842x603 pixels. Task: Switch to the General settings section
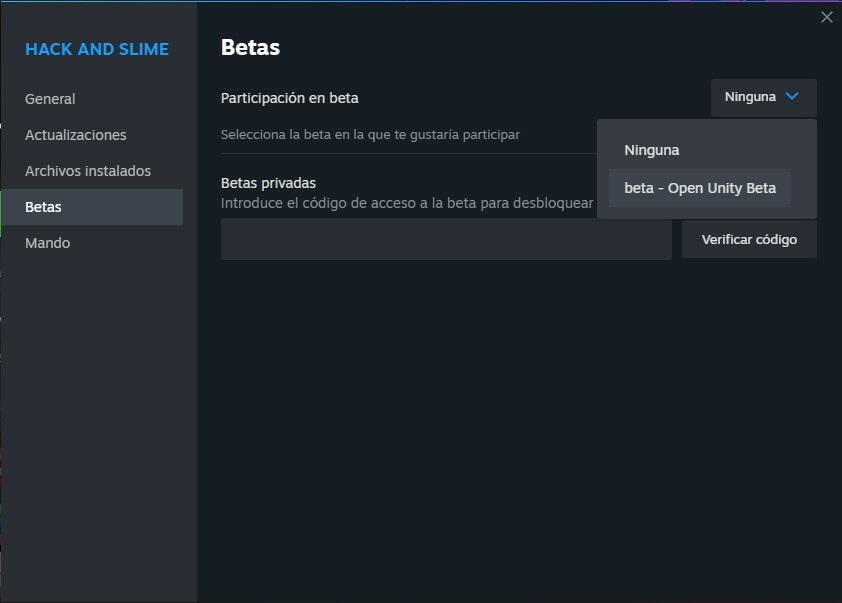point(49,98)
